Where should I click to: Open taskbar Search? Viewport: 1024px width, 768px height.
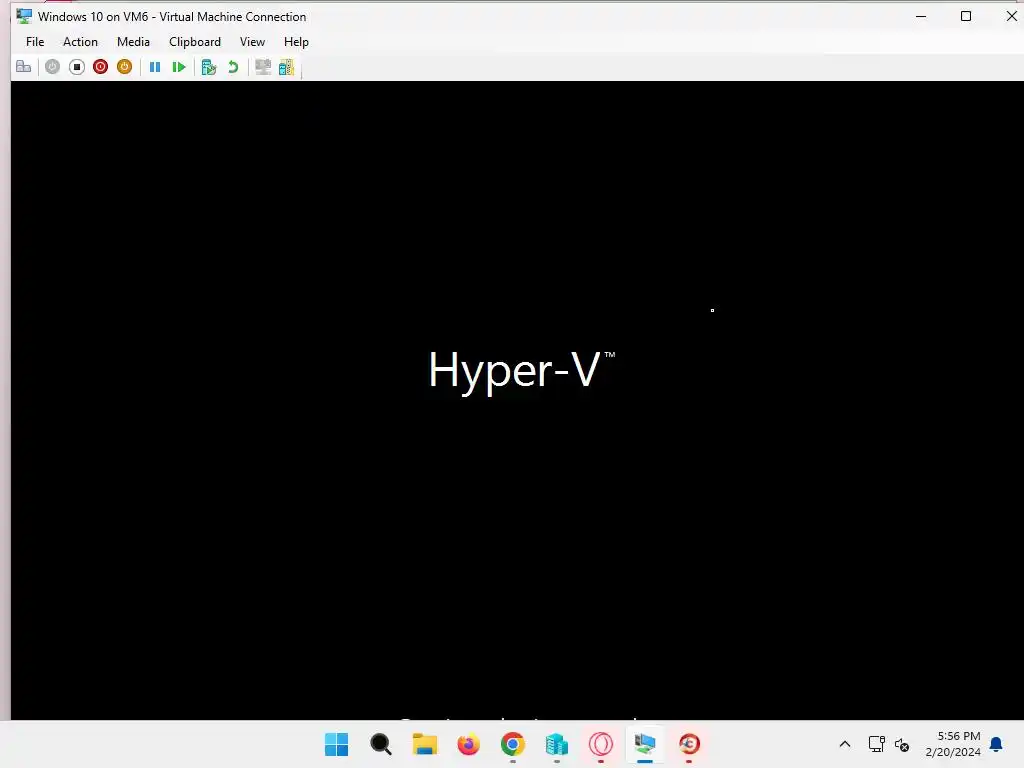tap(381, 744)
